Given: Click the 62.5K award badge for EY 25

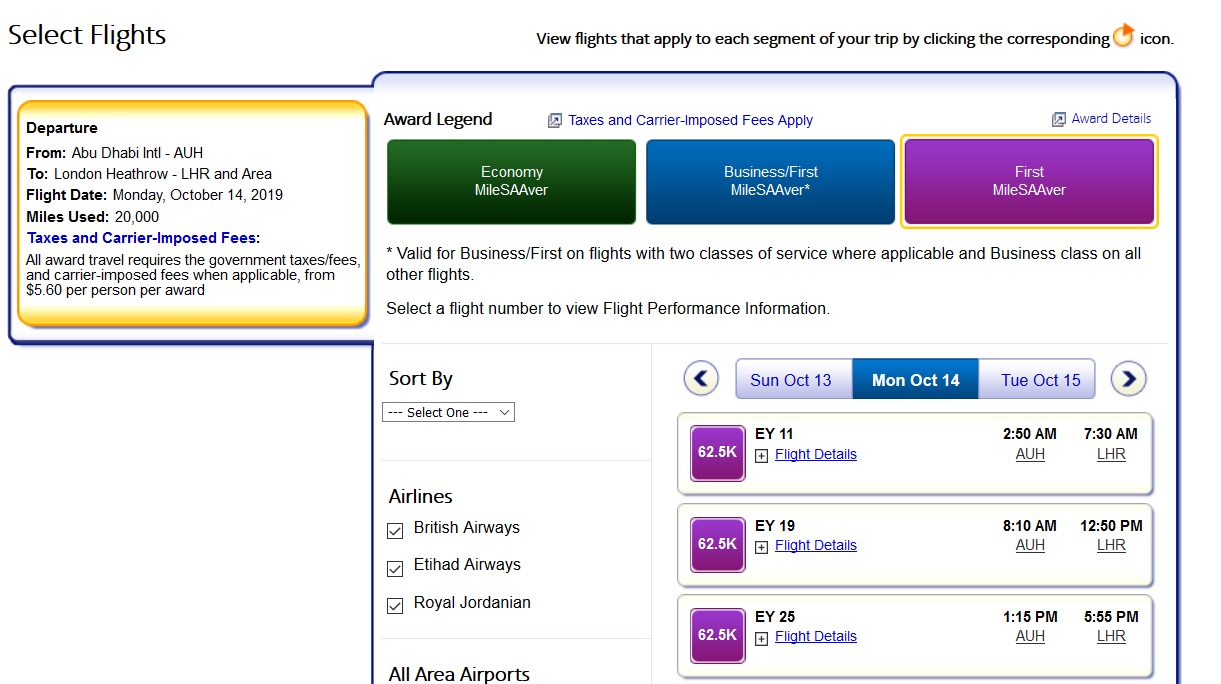Looking at the screenshot, I should 717,635.
